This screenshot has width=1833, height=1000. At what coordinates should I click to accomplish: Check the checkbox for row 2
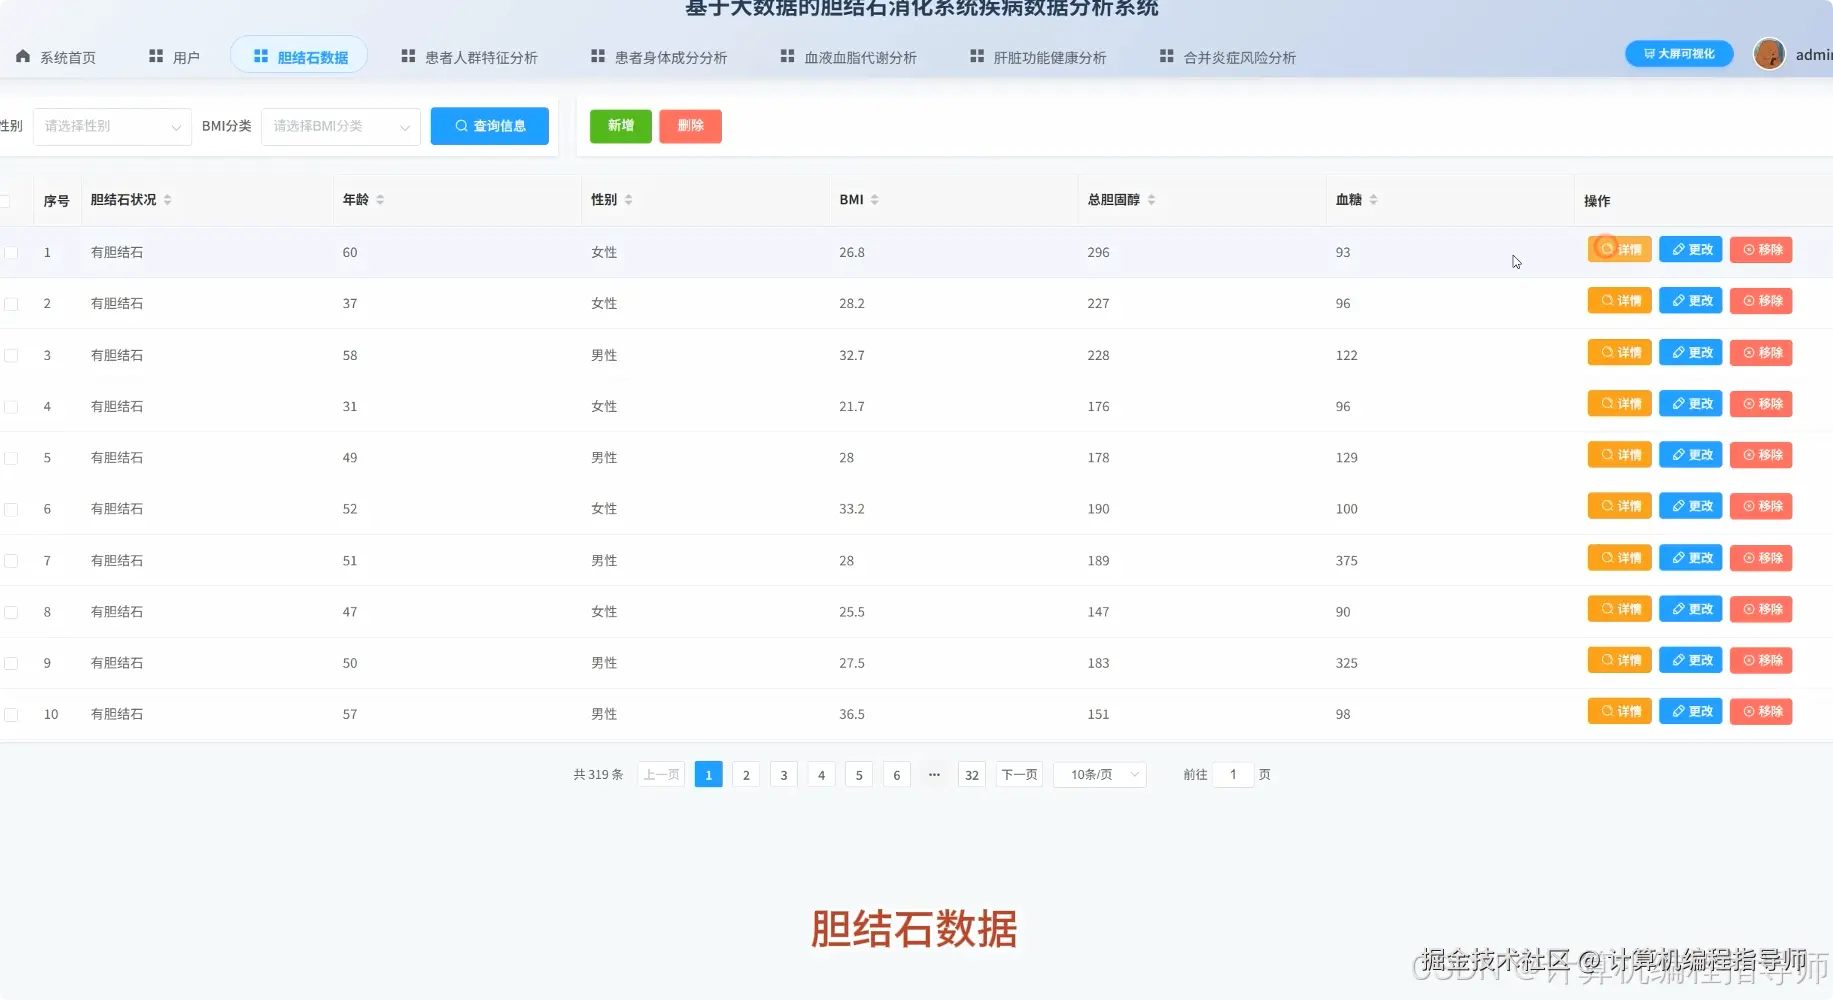pyautogui.click(x=11, y=303)
